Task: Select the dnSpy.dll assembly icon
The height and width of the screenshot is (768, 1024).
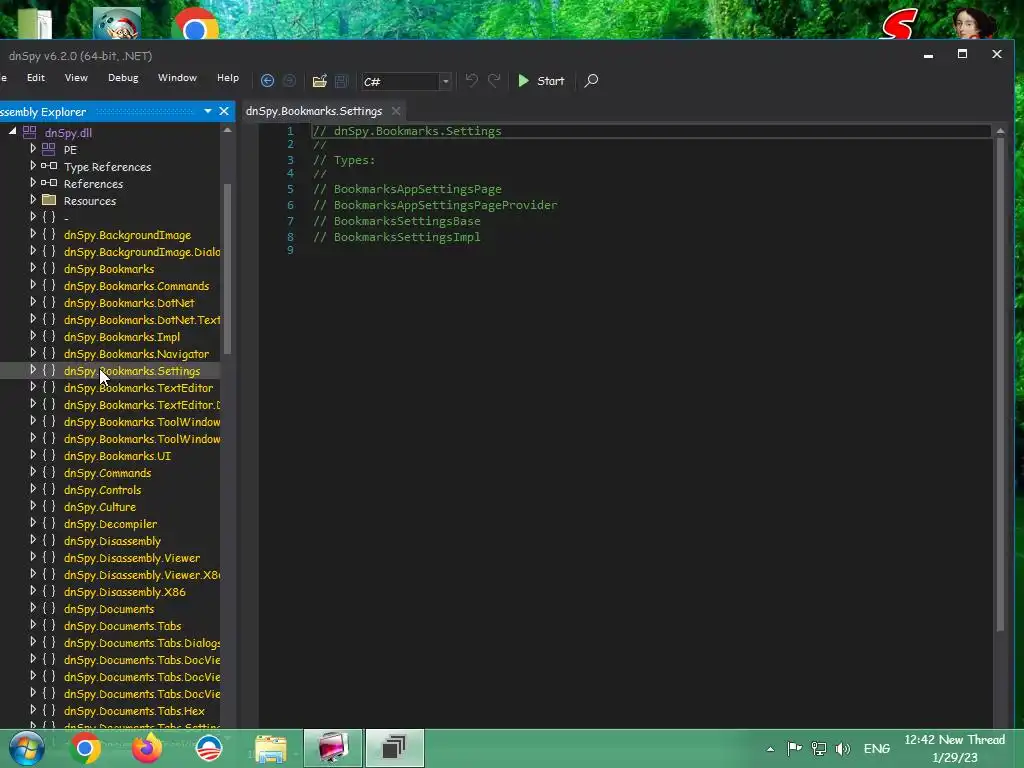Action: (x=29, y=132)
